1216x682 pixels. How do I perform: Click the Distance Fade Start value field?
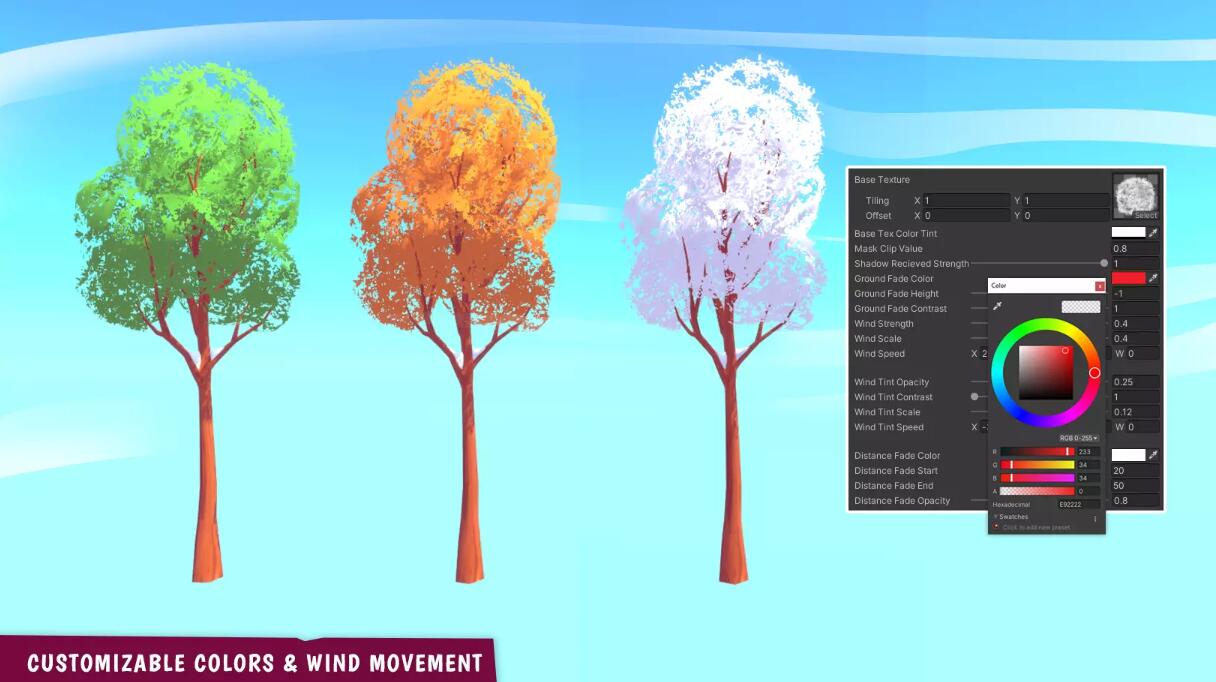pyautogui.click(x=1135, y=470)
